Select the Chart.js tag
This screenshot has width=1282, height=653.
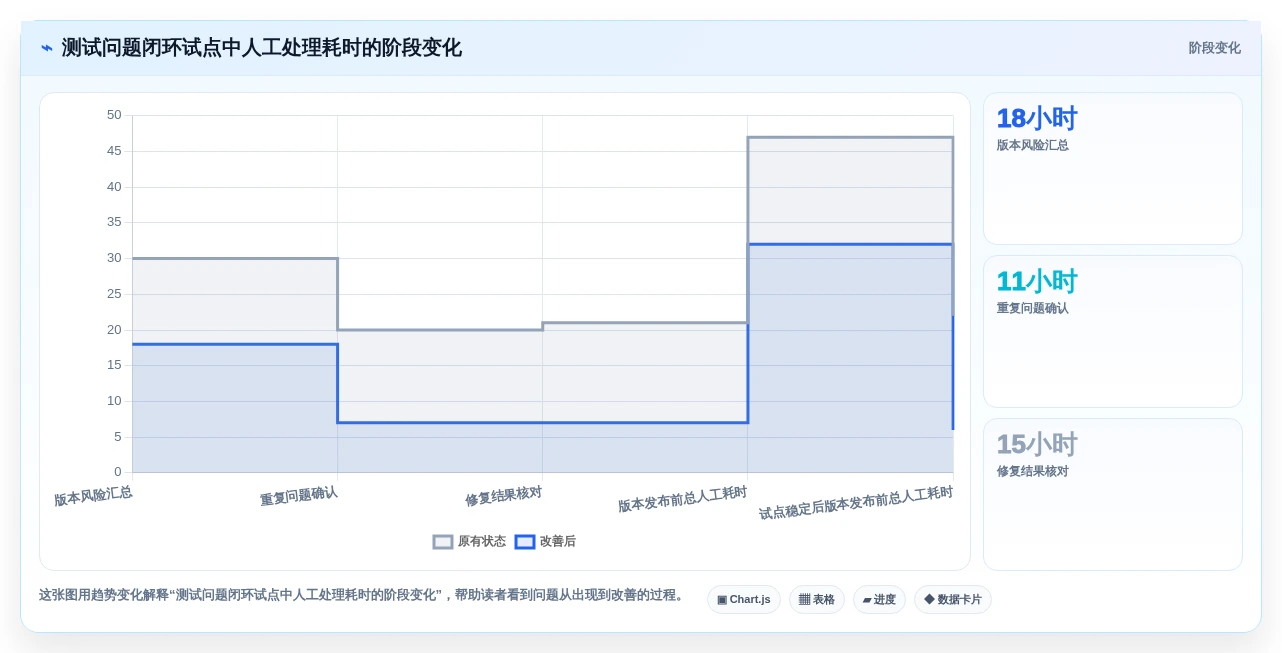pos(744,600)
